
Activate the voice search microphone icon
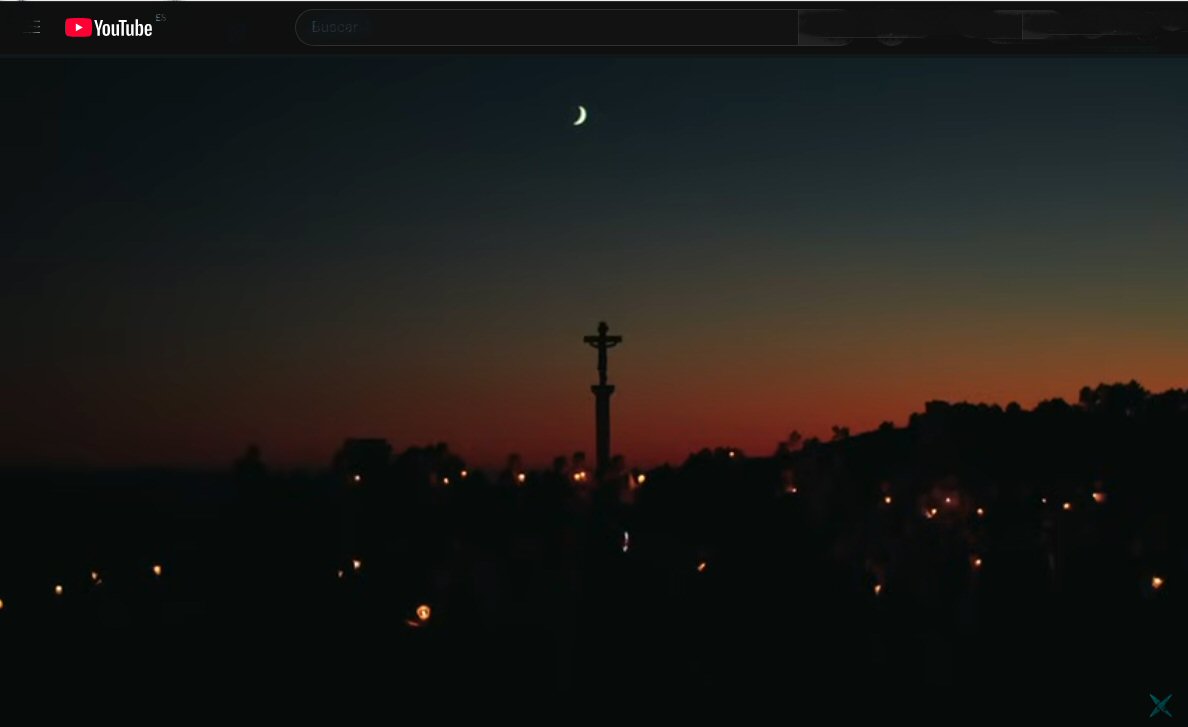point(890,29)
